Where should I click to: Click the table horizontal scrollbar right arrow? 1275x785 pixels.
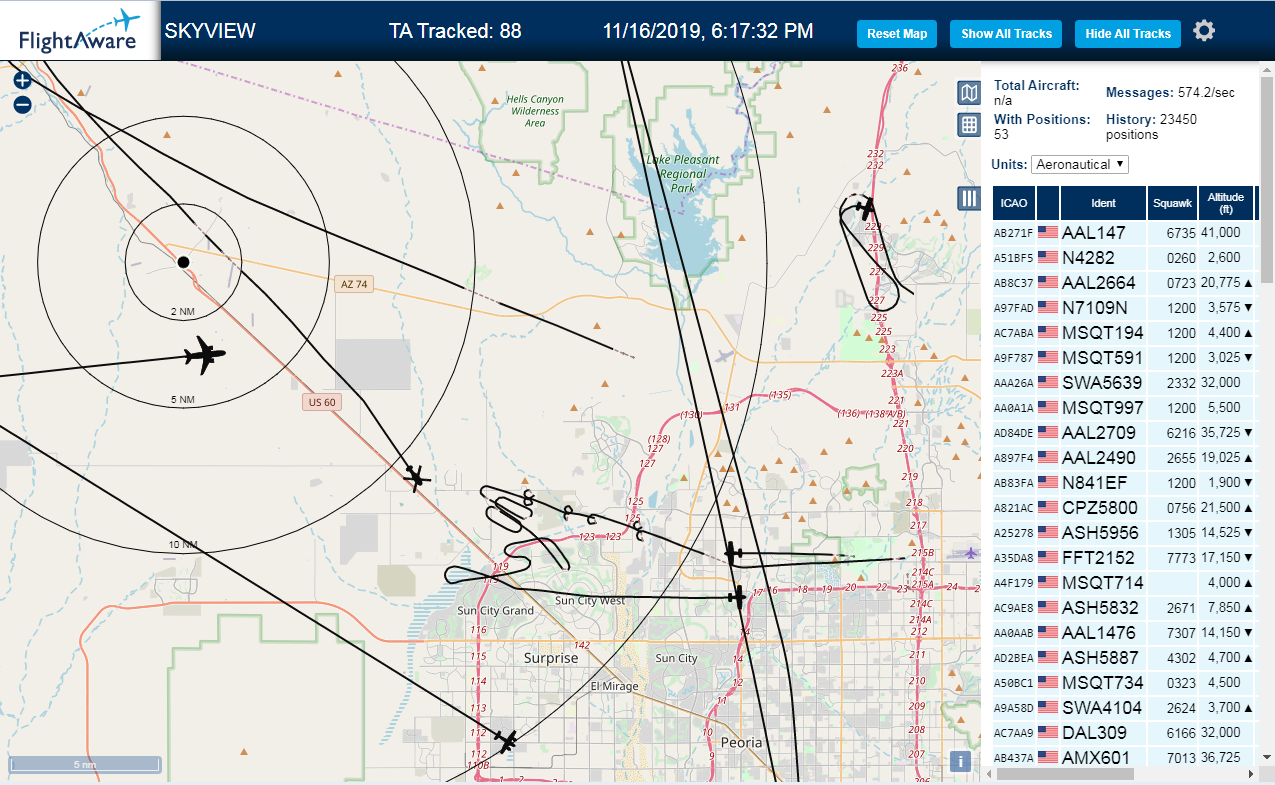tap(1249, 774)
